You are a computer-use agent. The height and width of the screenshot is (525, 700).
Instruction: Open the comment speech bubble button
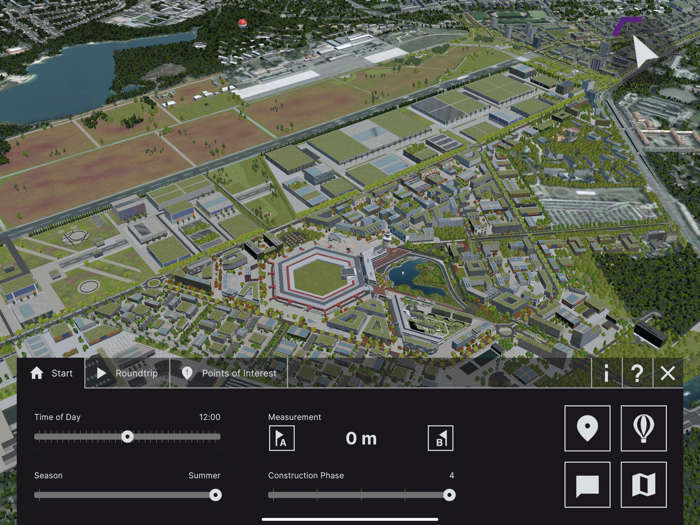click(587, 485)
